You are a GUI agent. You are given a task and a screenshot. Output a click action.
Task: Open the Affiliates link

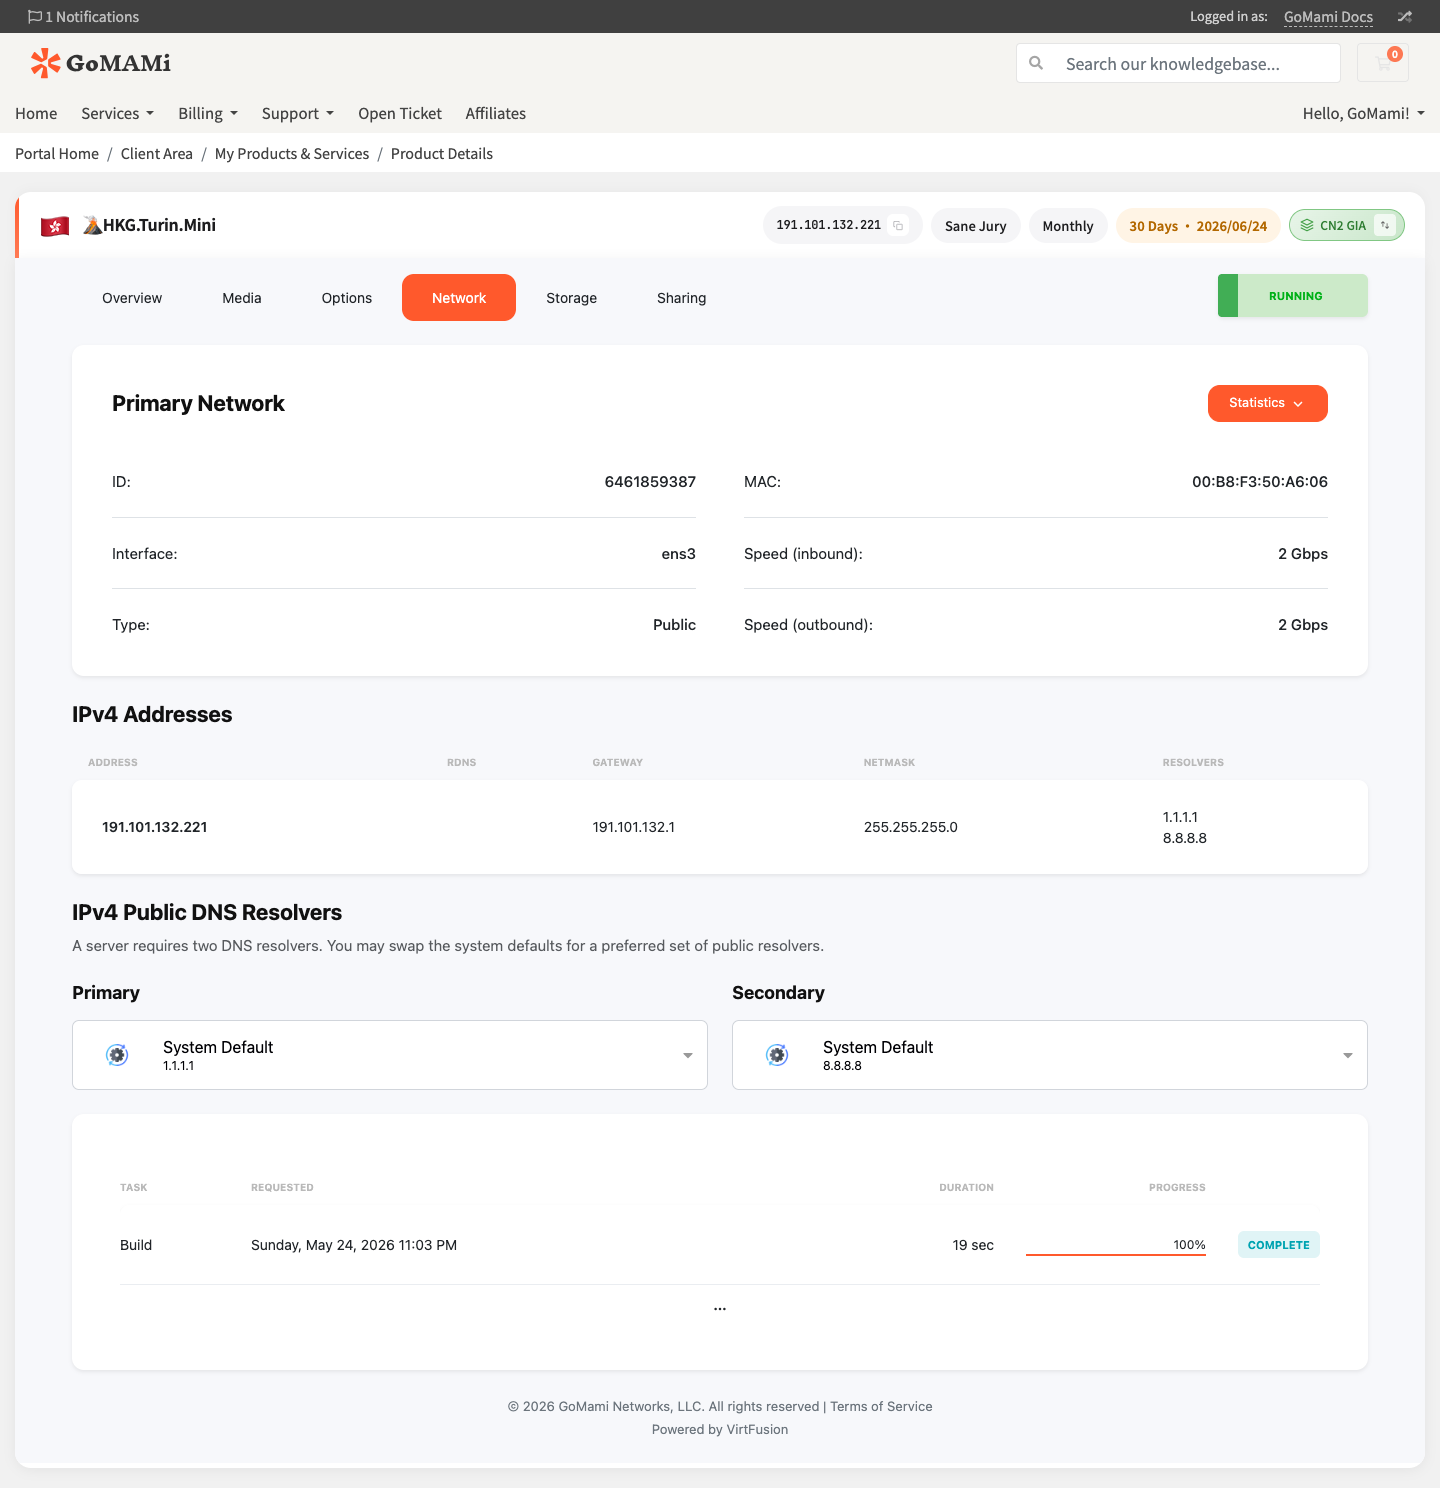[x=496, y=113]
